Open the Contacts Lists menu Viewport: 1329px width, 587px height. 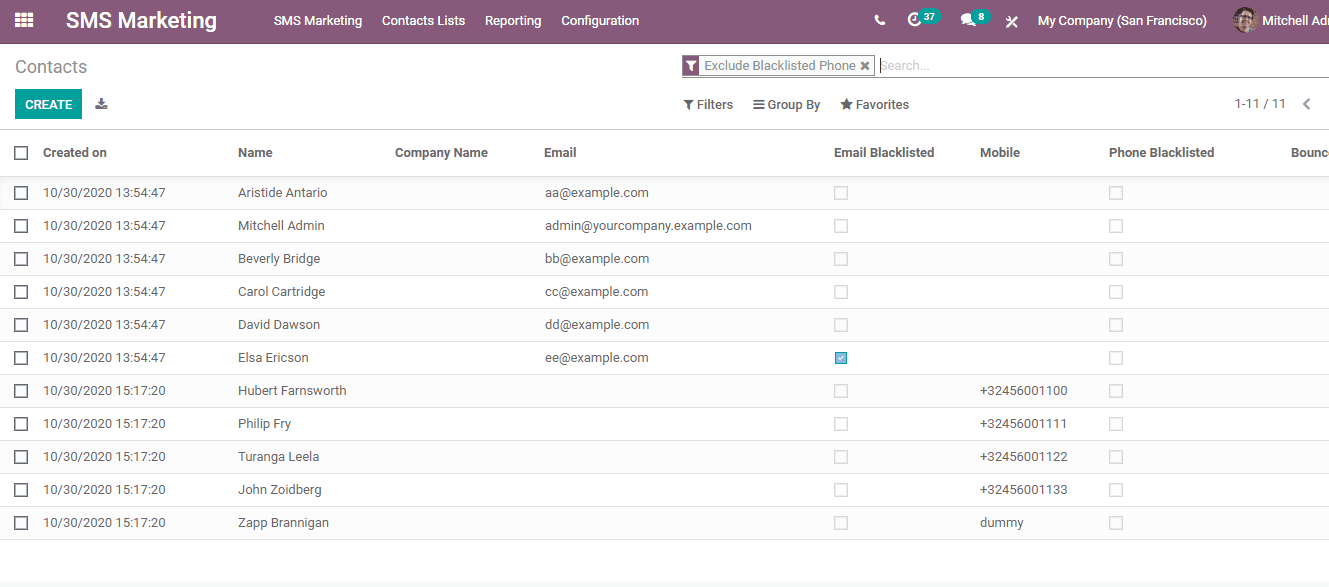pyautogui.click(x=423, y=21)
